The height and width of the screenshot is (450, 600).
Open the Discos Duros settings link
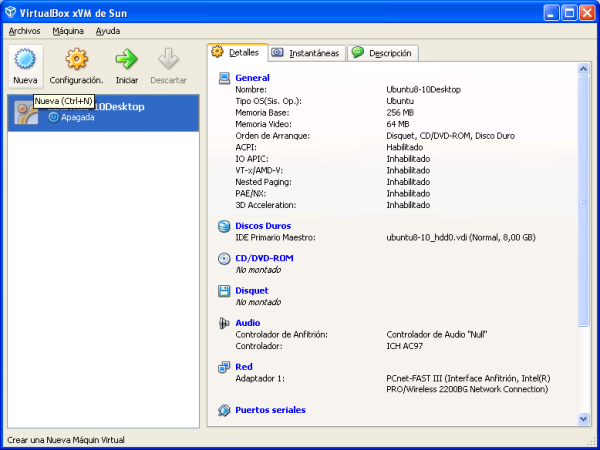point(263,226)
